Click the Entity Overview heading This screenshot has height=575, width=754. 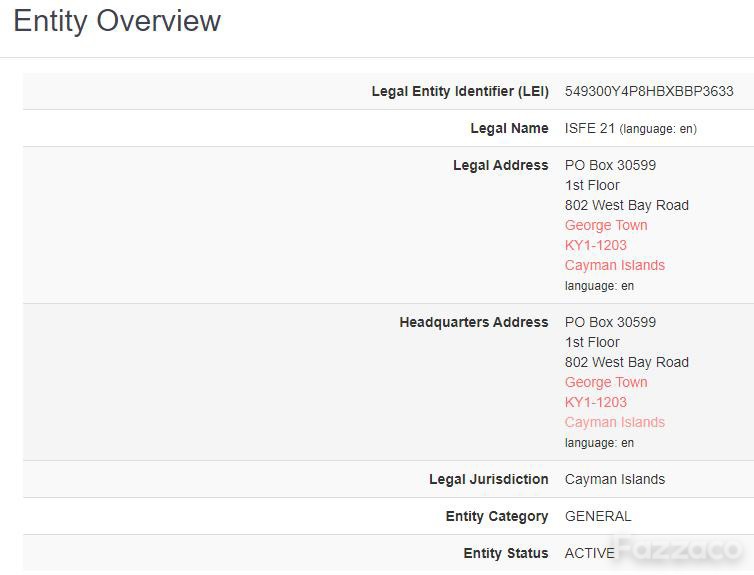[x=117, y=22]
